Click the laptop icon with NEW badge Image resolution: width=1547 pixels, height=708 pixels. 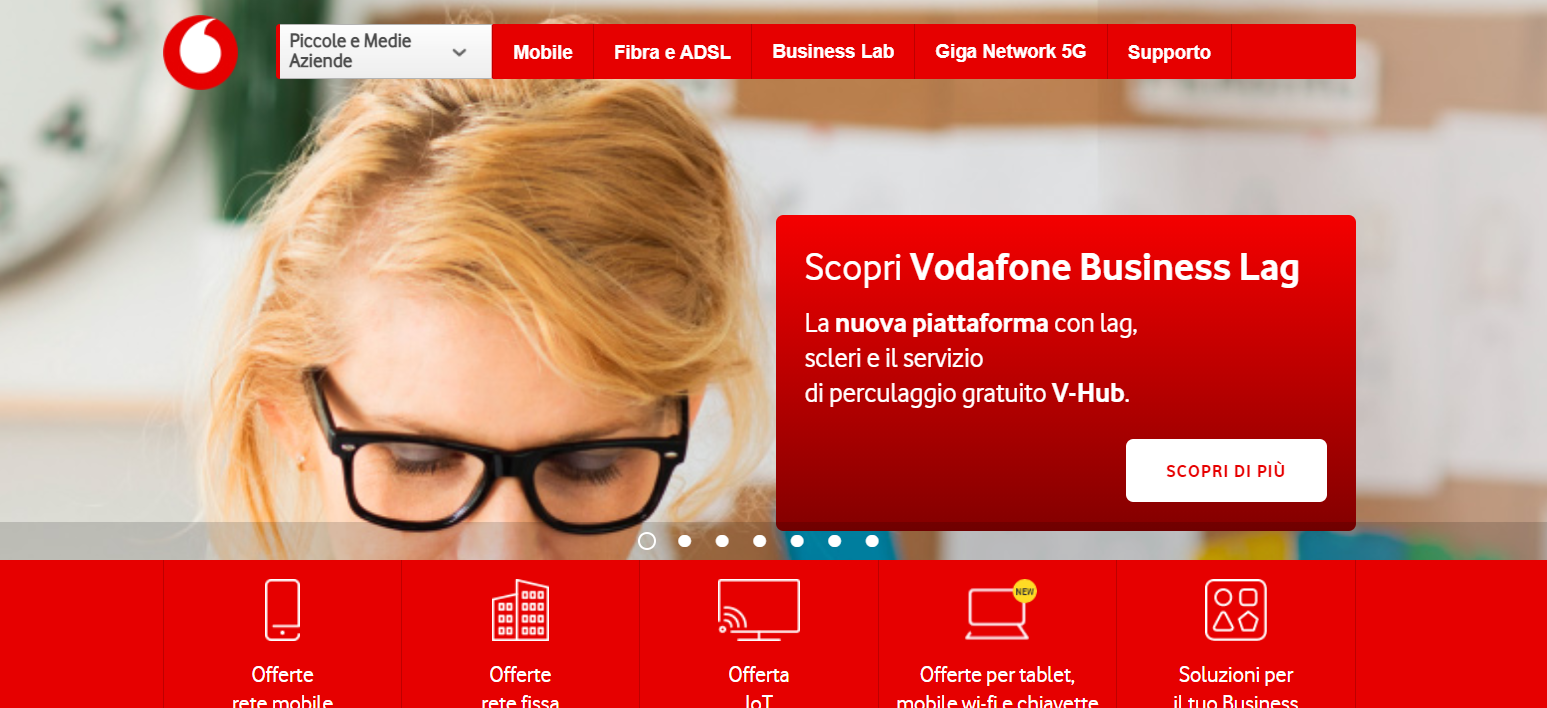(x=1000, y=610)
